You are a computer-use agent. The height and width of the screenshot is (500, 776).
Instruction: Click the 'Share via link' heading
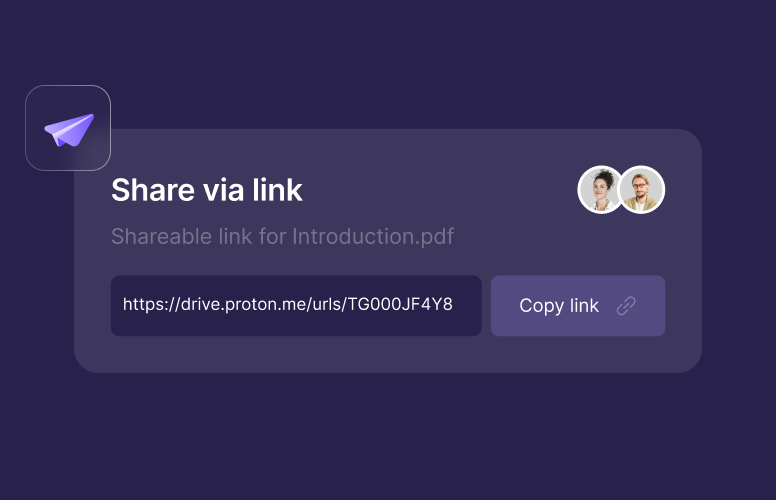click(207, 190)
